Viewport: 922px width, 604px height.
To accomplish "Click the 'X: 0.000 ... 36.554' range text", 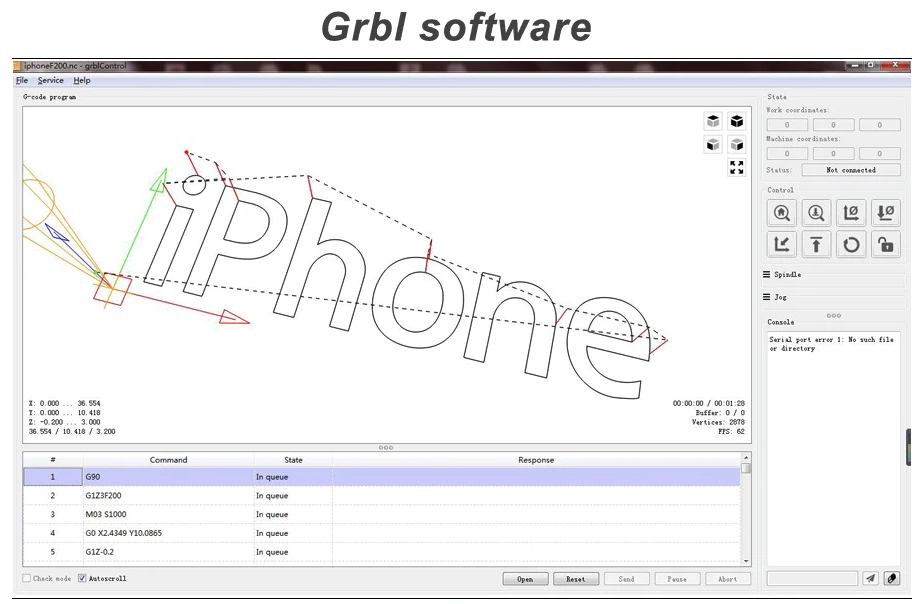I will (x=64, y=403).
